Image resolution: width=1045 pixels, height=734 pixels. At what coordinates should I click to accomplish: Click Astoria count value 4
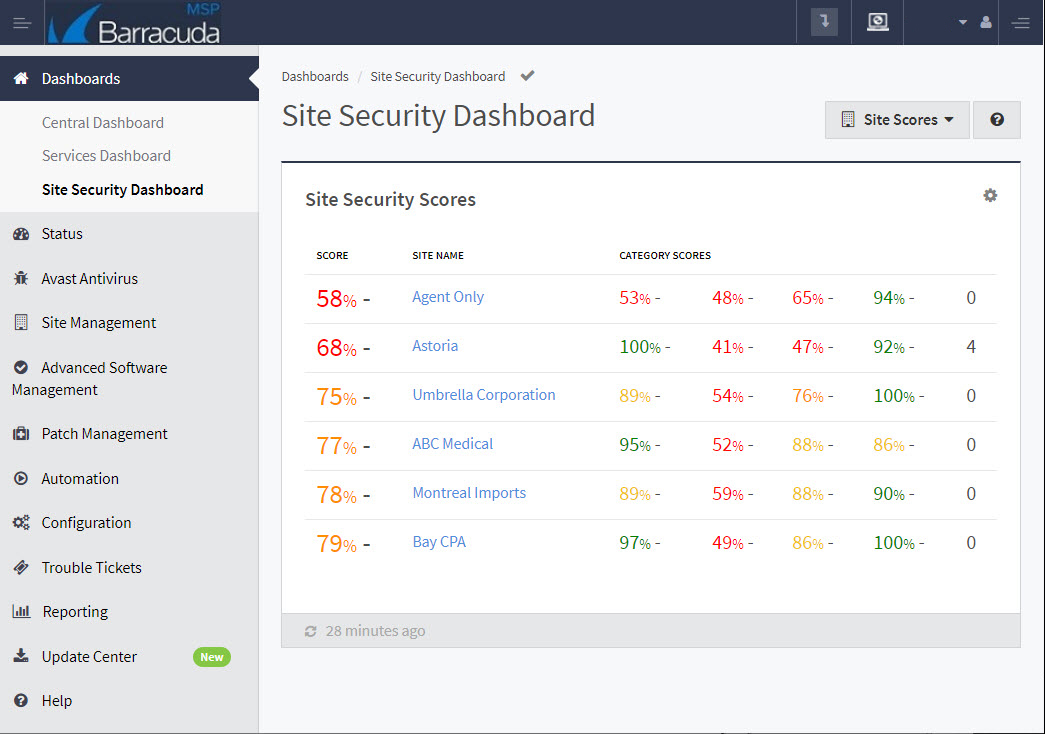point(971,347)
